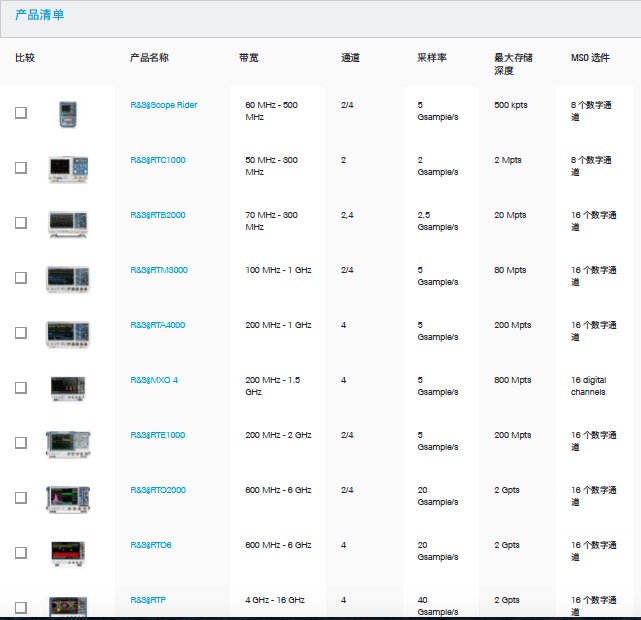The width and height of the screenshot is (641, 620).
Task: Open the R&S RTP product link
Action: tap(148, 600)
